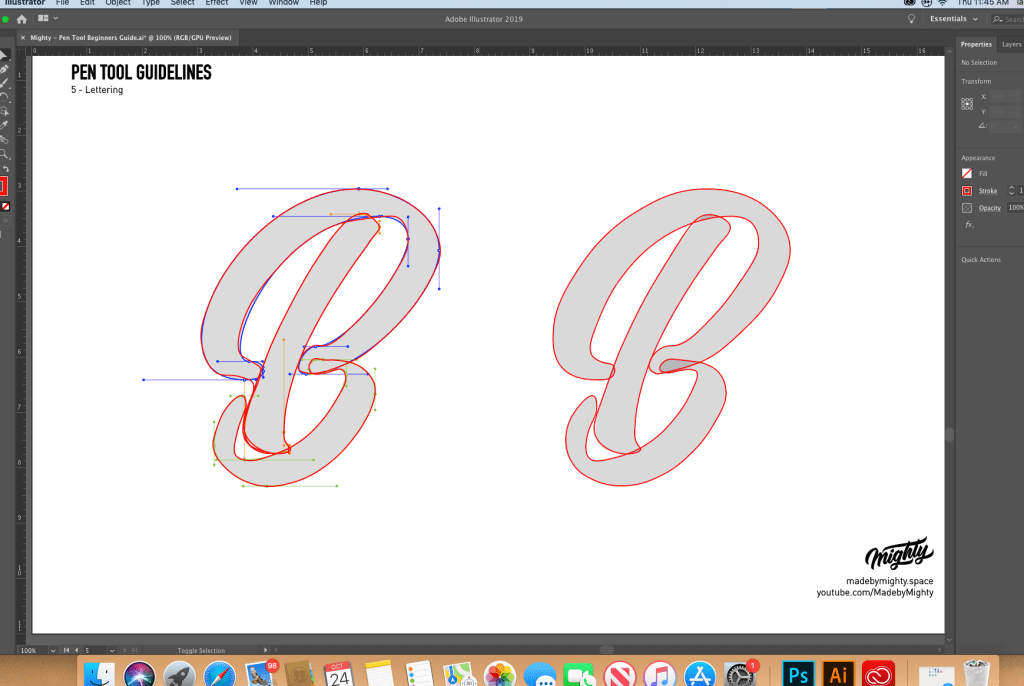Select the Eyedropper tool
The height and width of the screenshot is (686, 1024).
tap(4, 125)
